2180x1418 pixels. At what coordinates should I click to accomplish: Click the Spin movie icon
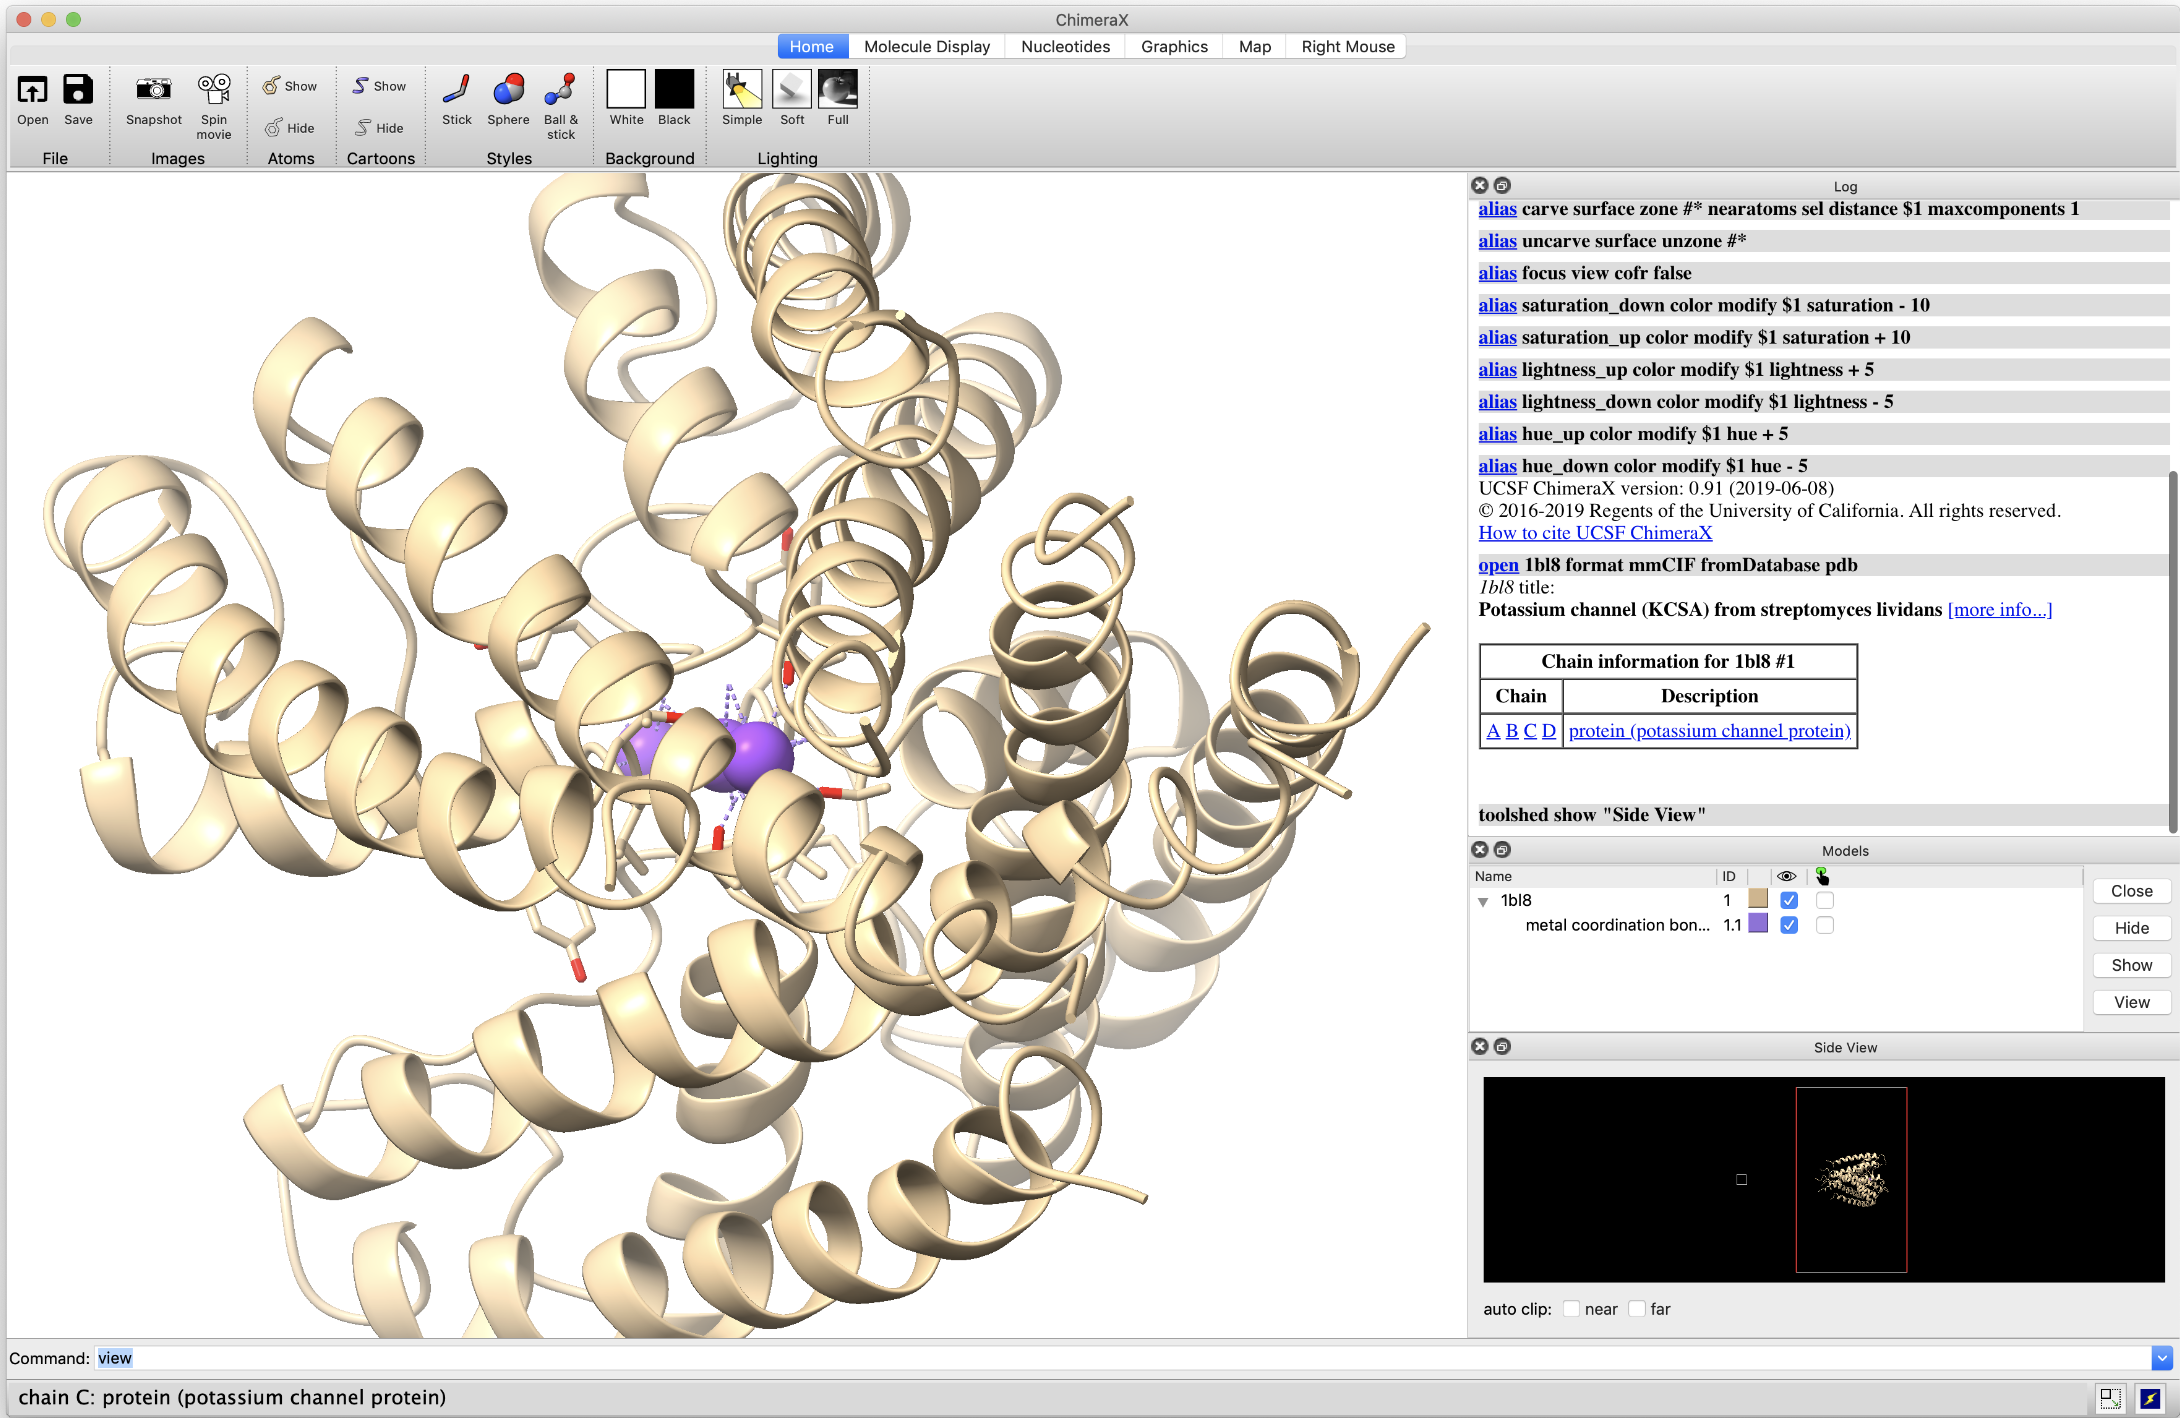214,90
